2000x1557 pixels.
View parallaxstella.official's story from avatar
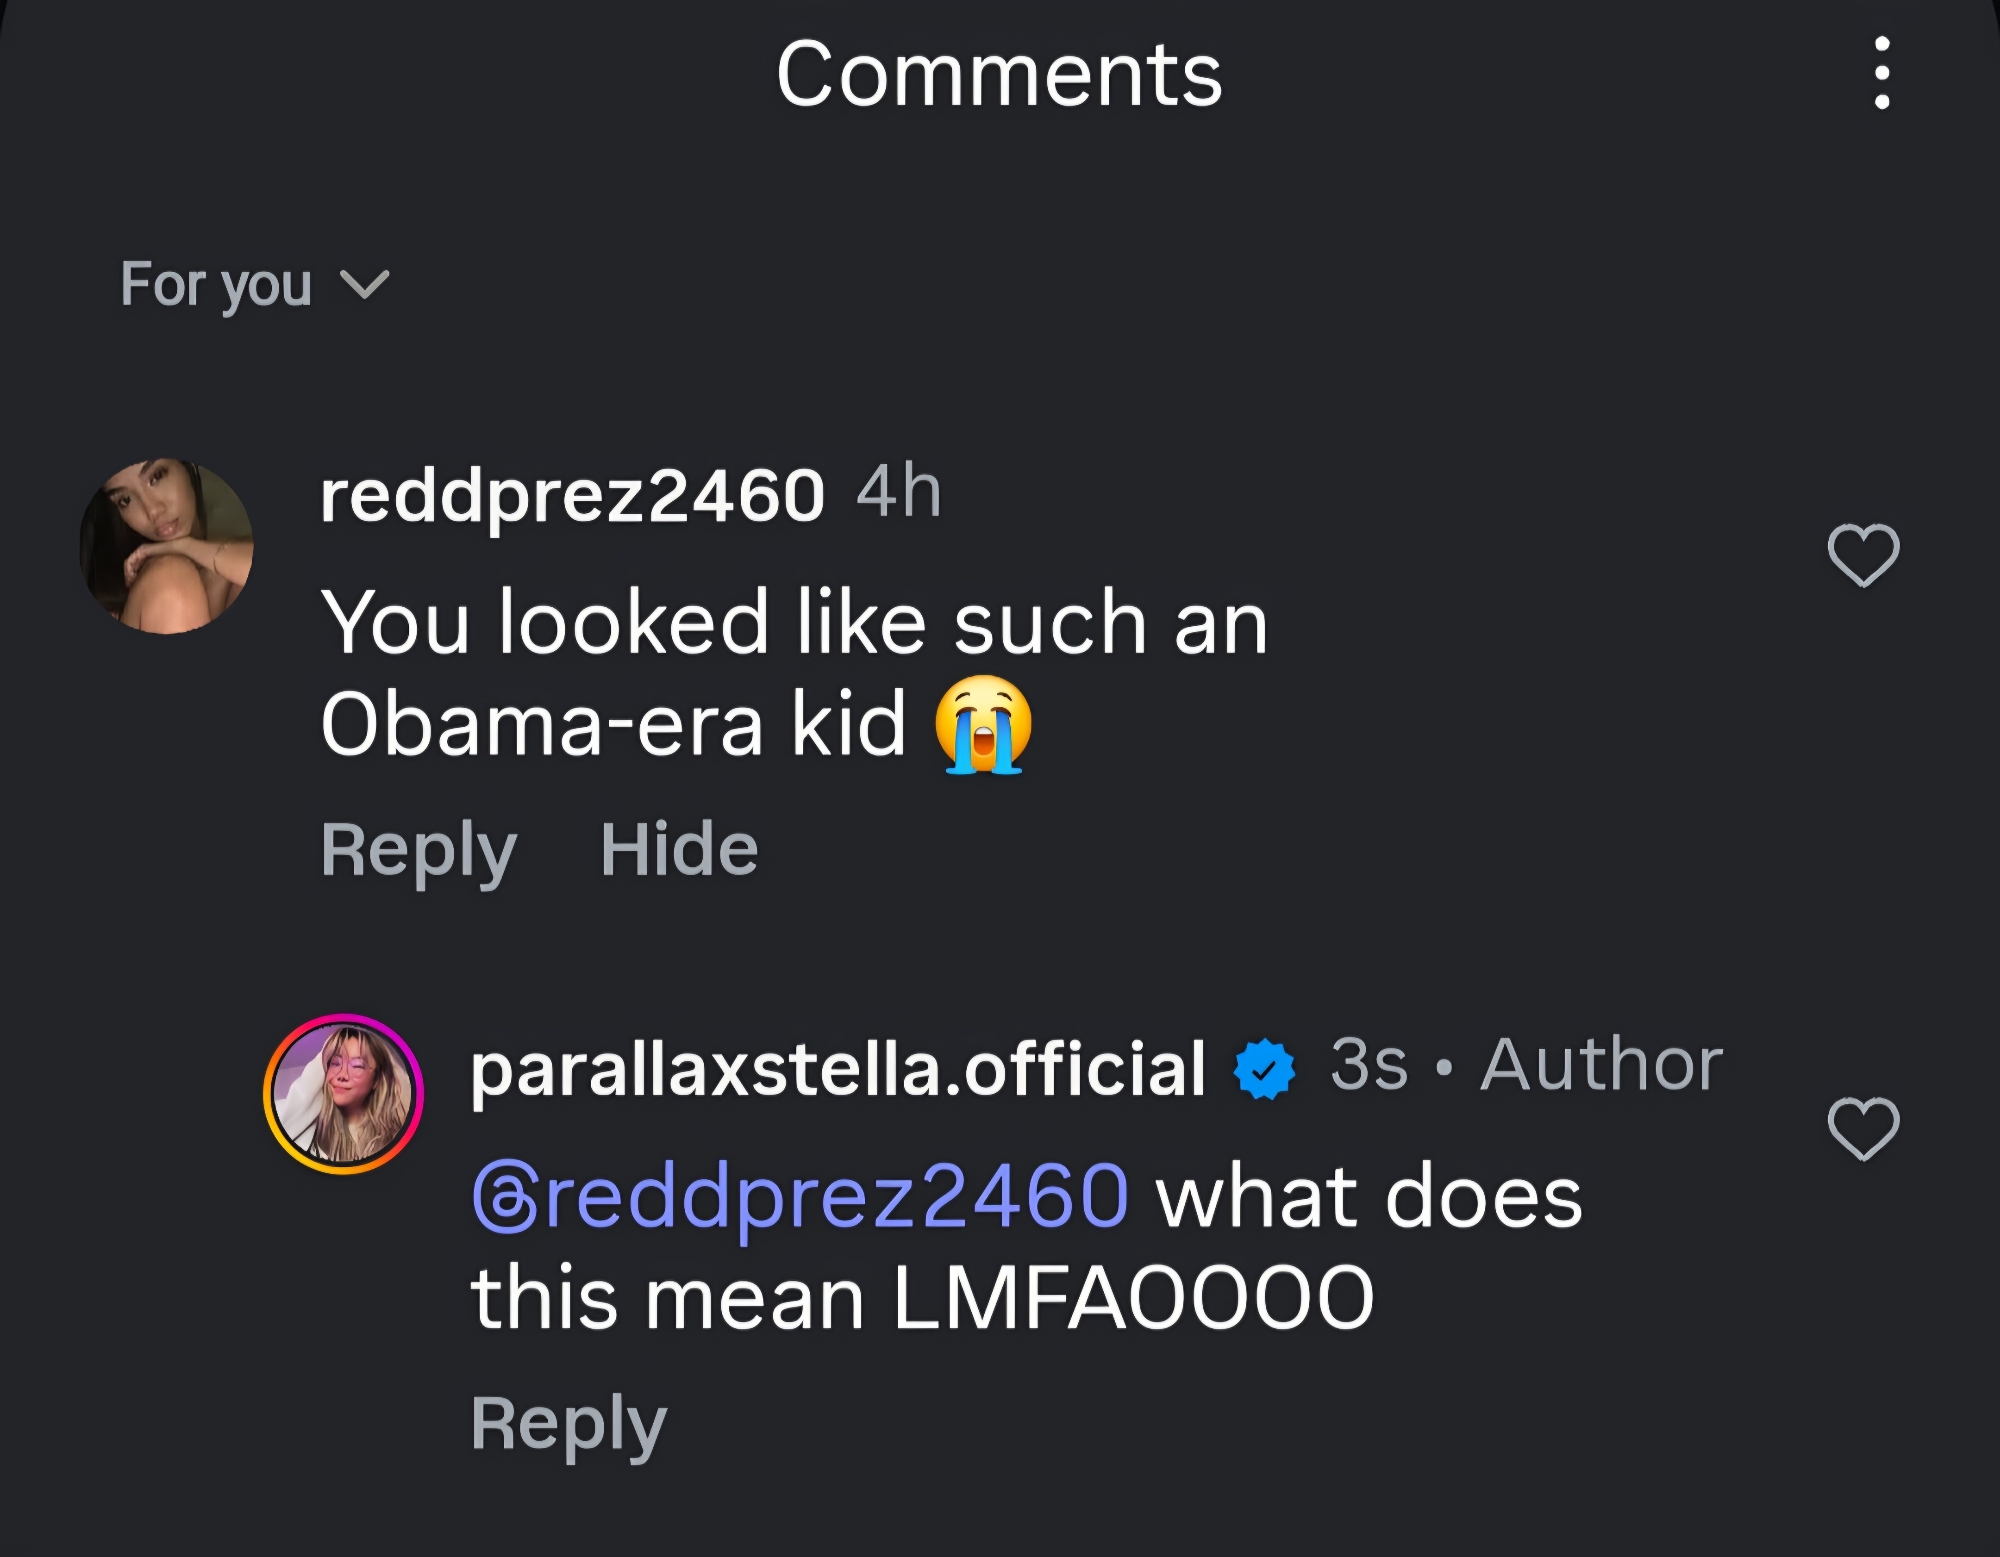(343, 1093)
